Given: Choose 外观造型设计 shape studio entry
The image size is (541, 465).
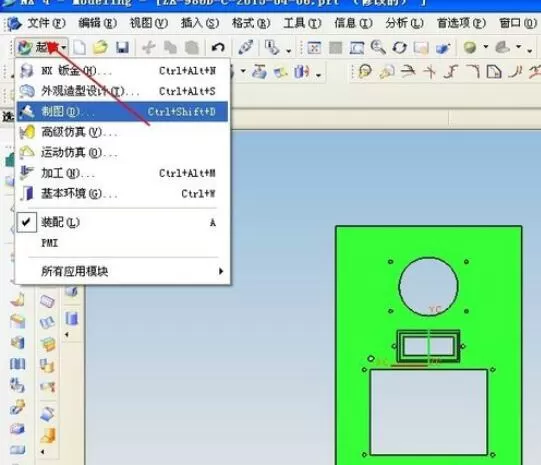Looking at the screenshot, I should pyautogui.click(x=122, y=91).
